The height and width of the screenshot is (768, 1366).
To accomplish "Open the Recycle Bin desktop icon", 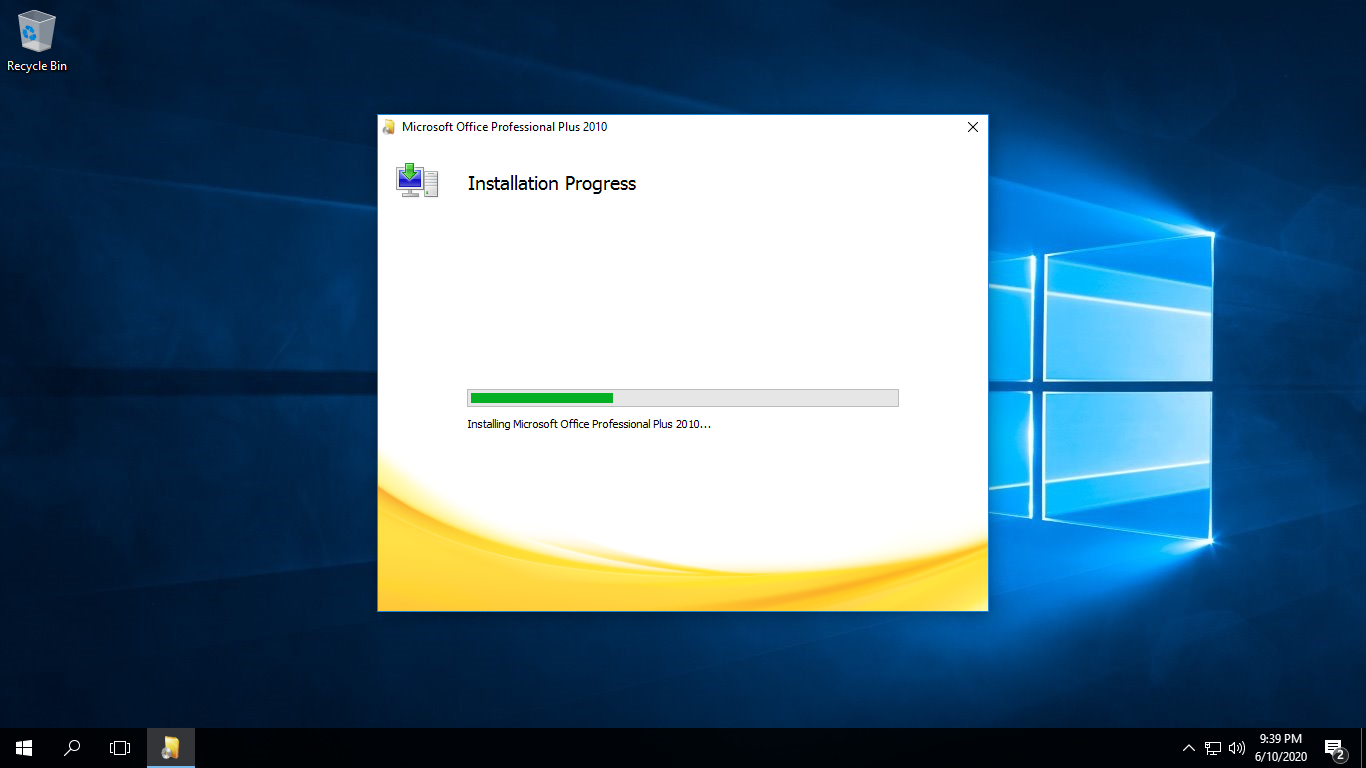I will tap(37, 40).
